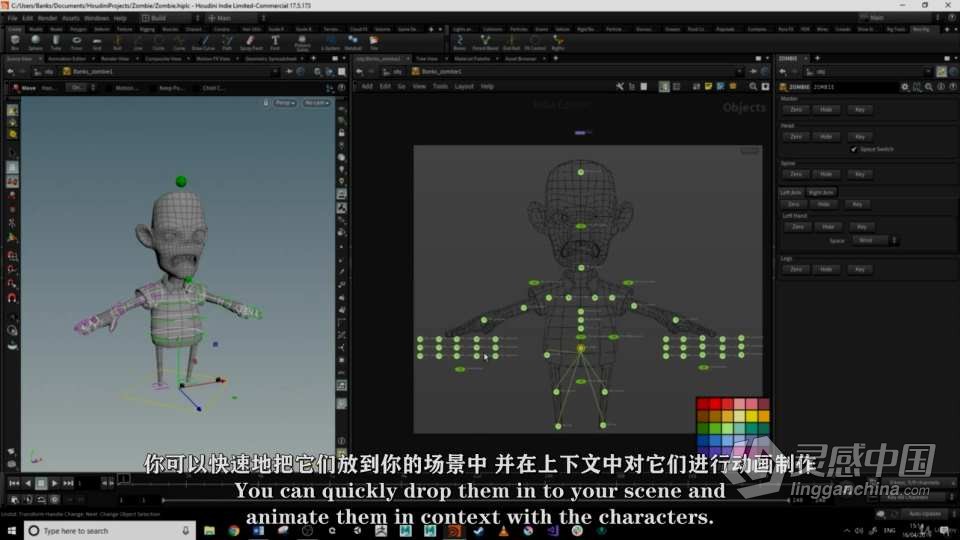Jump to the first frame of timeline

coord(13,483)
